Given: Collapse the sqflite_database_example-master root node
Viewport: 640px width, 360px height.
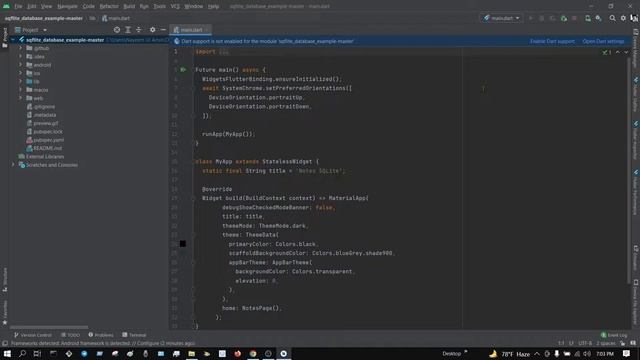Looking at the screenshot, I should [13, 40].
